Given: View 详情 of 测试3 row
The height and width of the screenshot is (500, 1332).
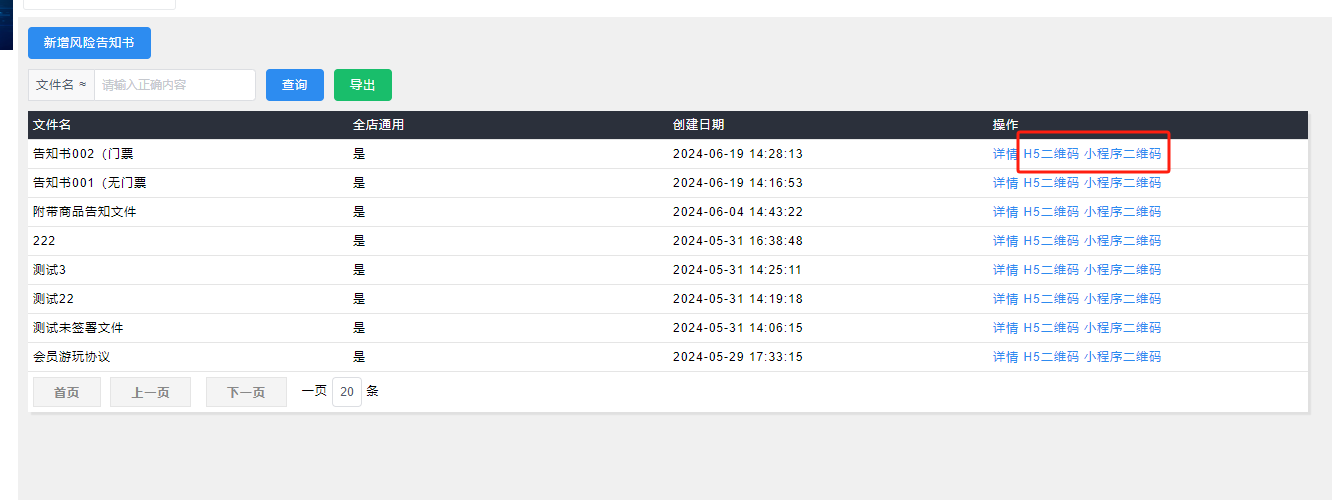Looking at the screenshot, I should pos(1005,270).
